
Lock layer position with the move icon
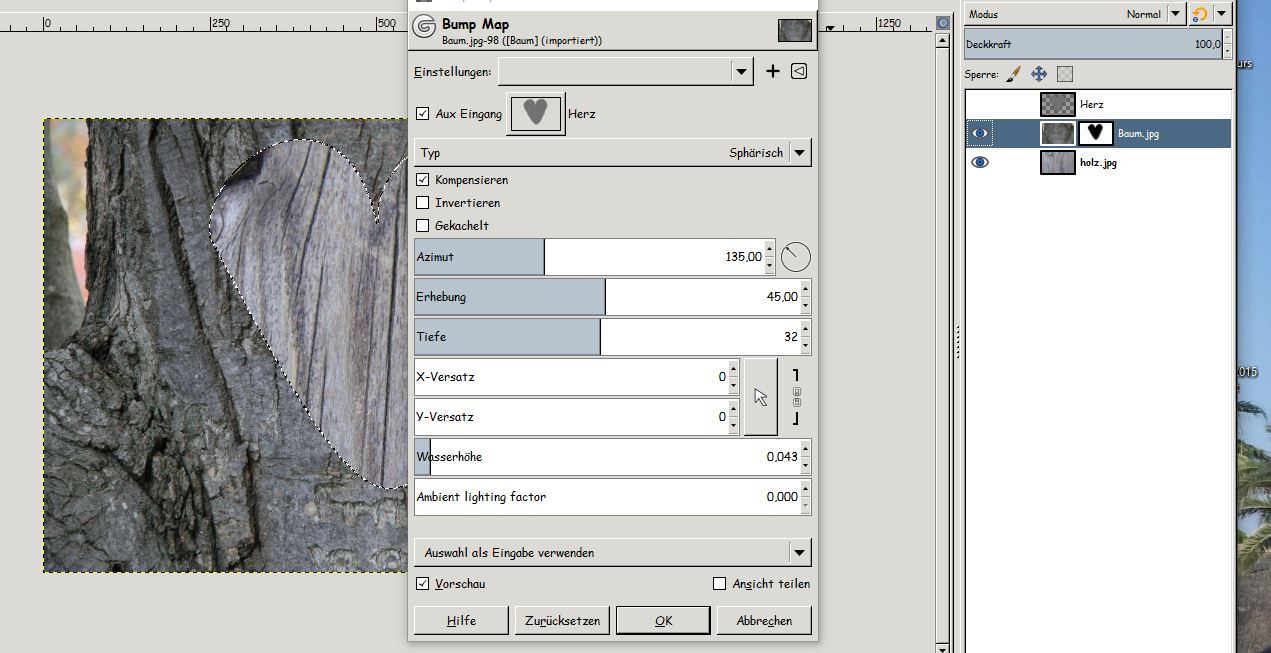1039,74
